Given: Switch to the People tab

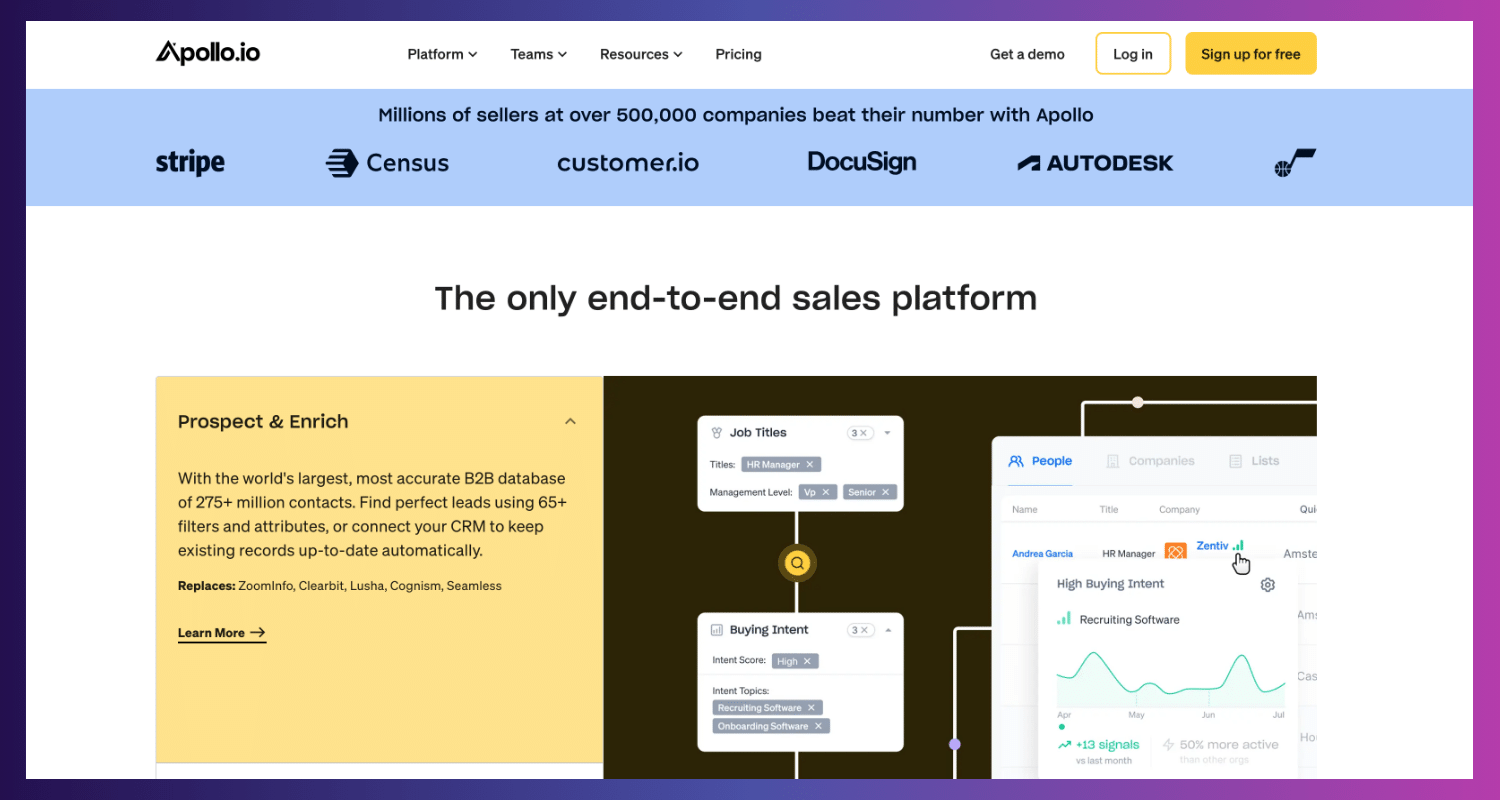Looking at the screenshot, I should click(x=1040, y=461).
